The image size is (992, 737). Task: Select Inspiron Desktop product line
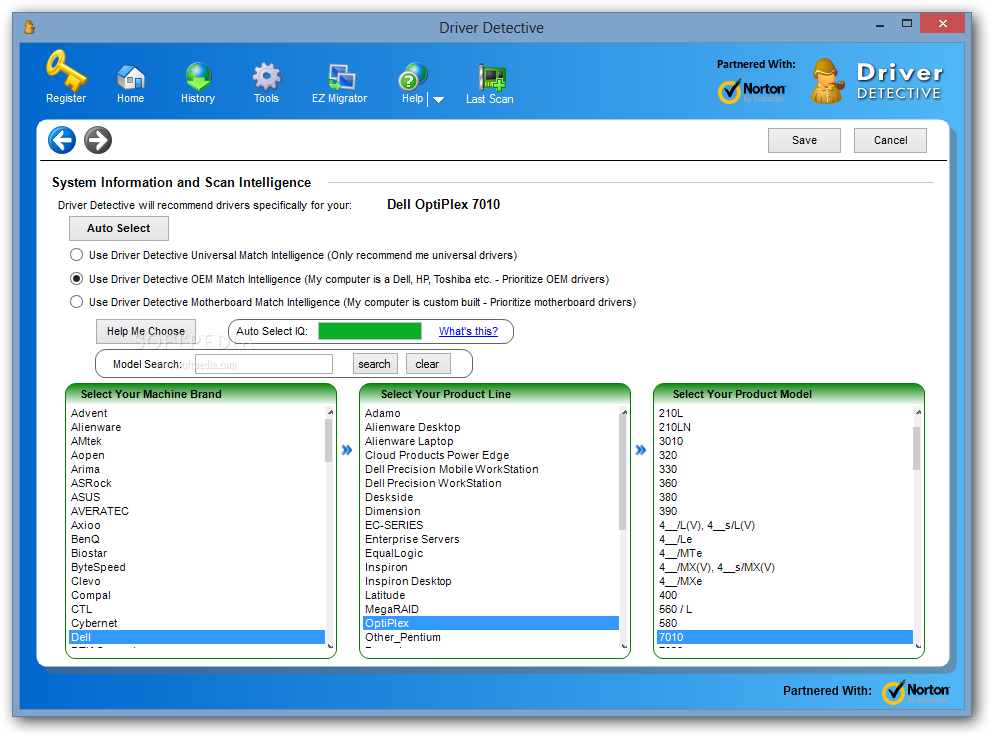(491, 581)
